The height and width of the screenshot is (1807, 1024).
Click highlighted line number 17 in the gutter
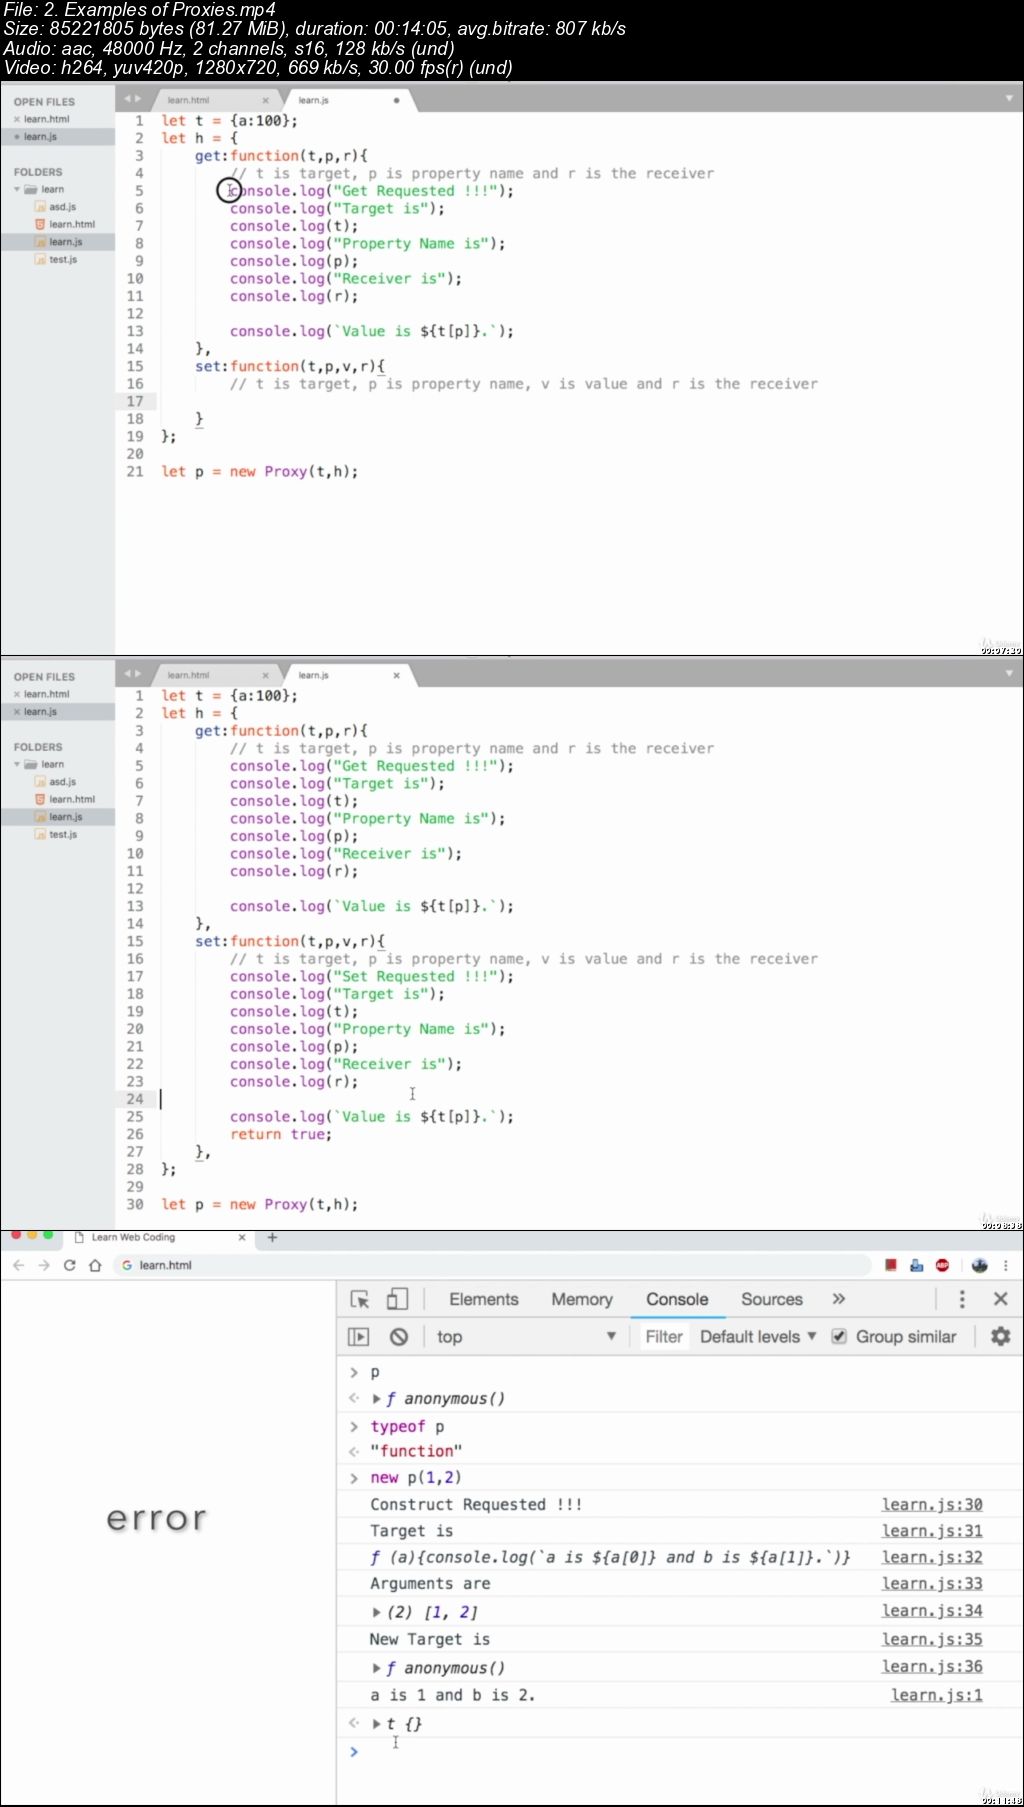pyautogui.click(x=135, y=401)
